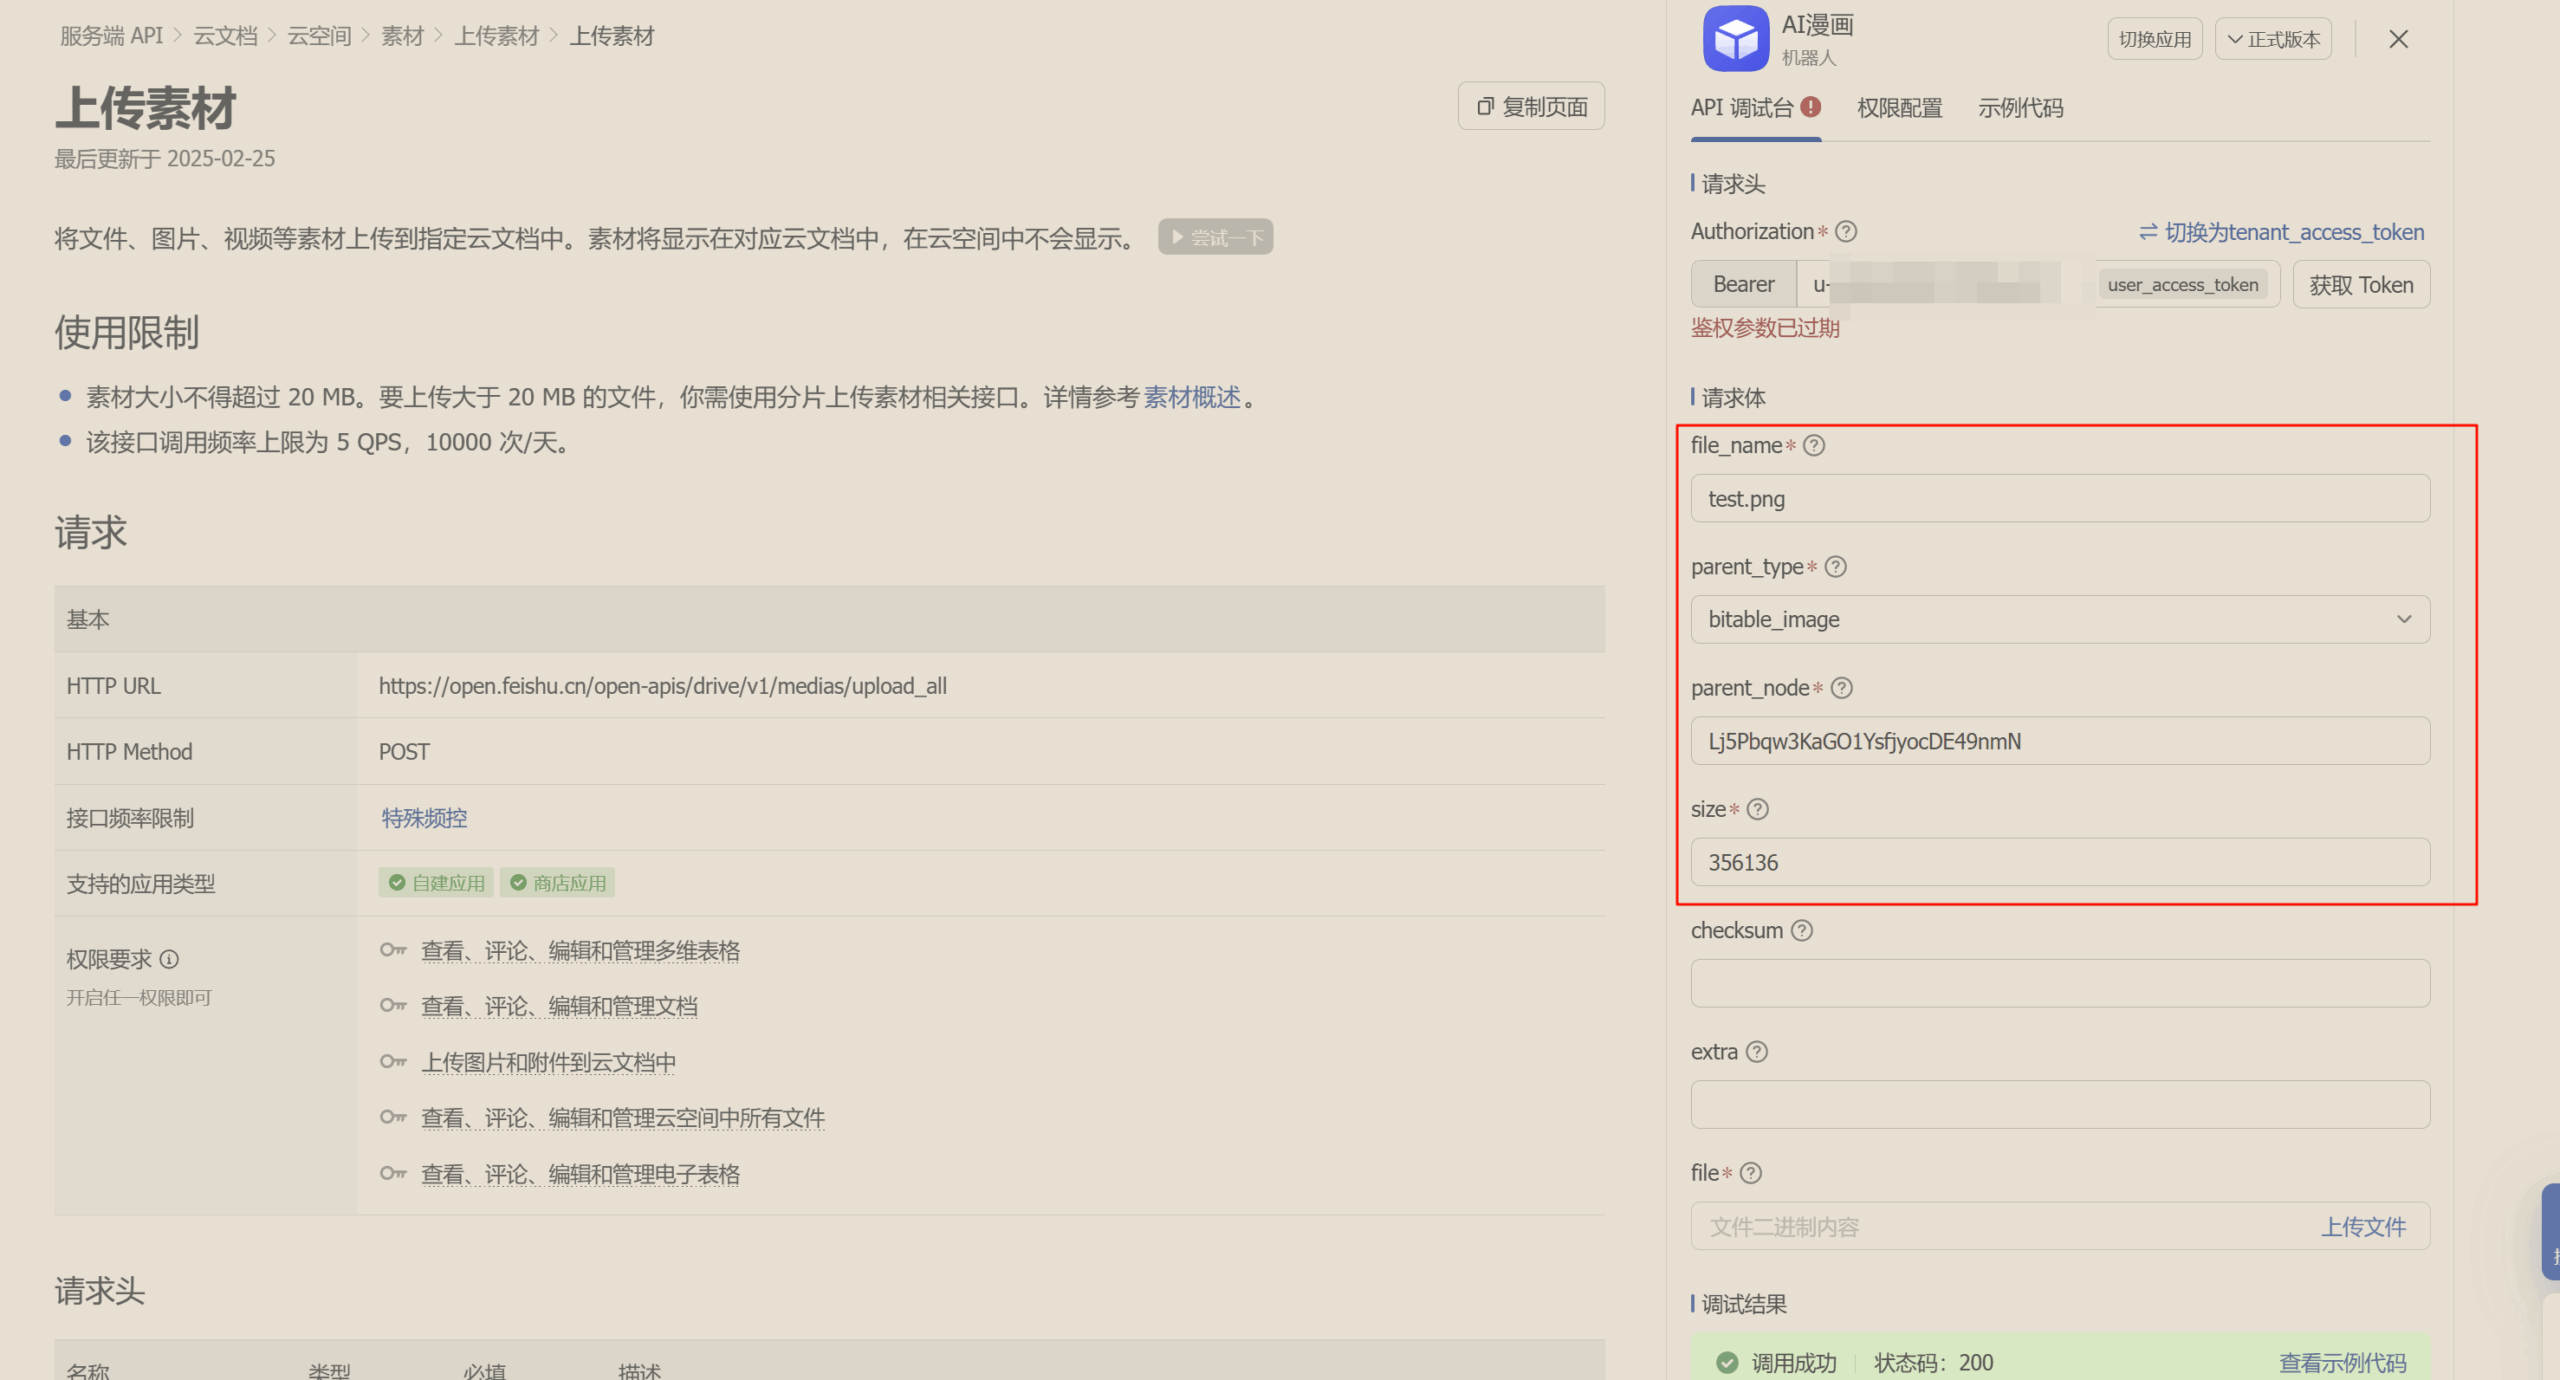Click the green success icon beside 调用成功
The height and width of the screenshot is (1380, 2560).
1729,1361
